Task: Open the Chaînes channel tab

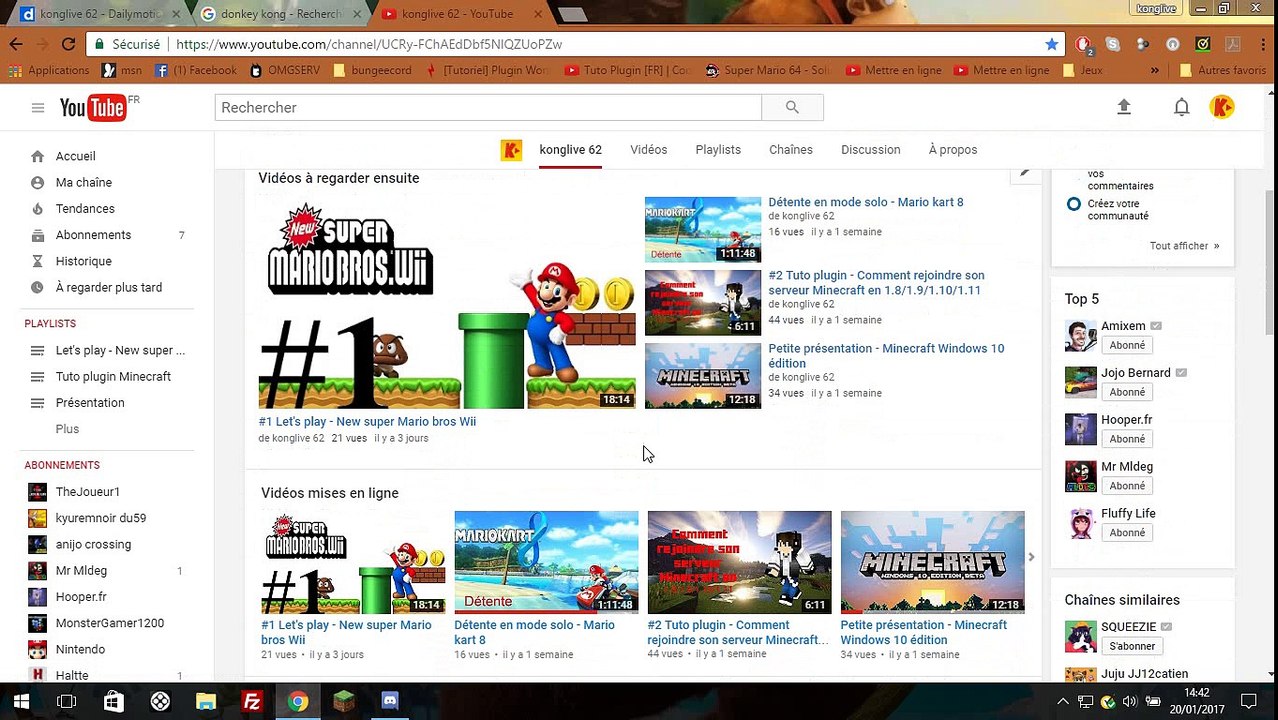Action: pyautogui.click(x=791, y=150)
